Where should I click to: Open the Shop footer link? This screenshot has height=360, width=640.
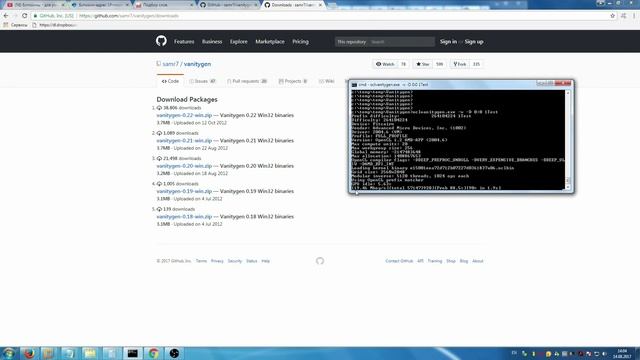click(x=451, y=261)
